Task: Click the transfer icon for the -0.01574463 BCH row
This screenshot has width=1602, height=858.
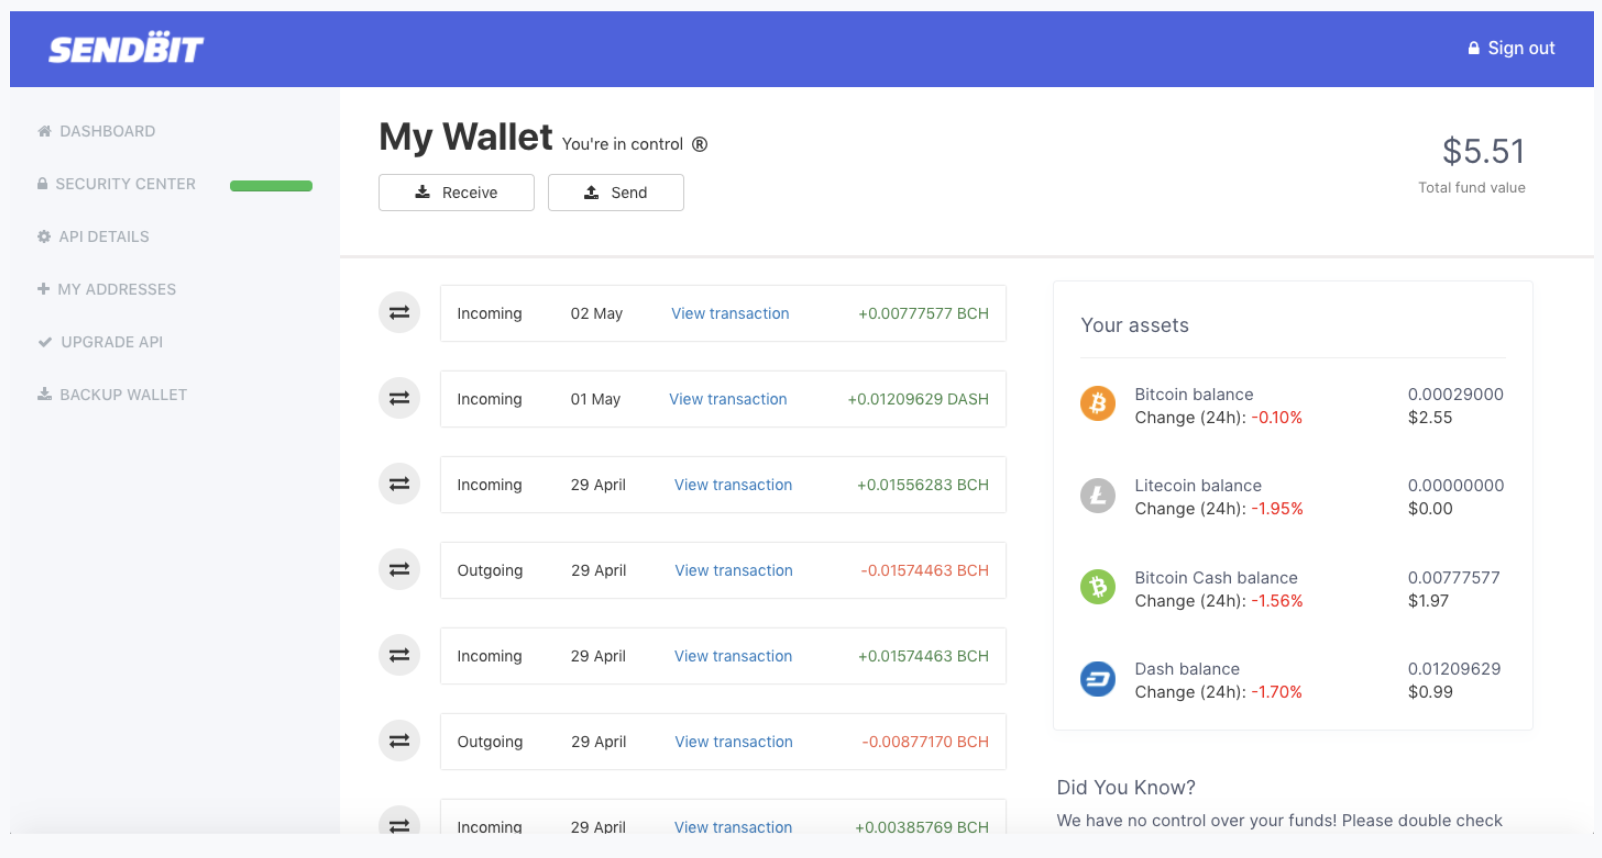Action: pyautogui.click(x=399, y=570)
